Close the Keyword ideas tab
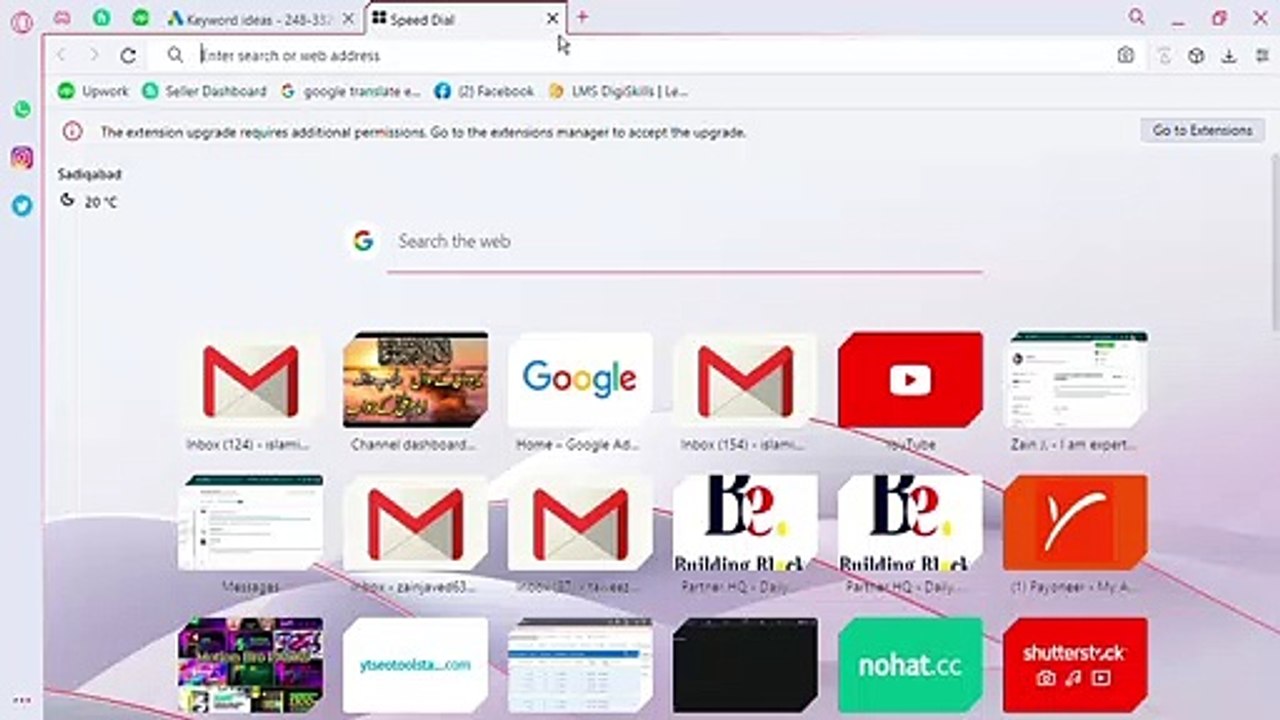This screenshot has width=1280, height=720. tap(348, 18)
